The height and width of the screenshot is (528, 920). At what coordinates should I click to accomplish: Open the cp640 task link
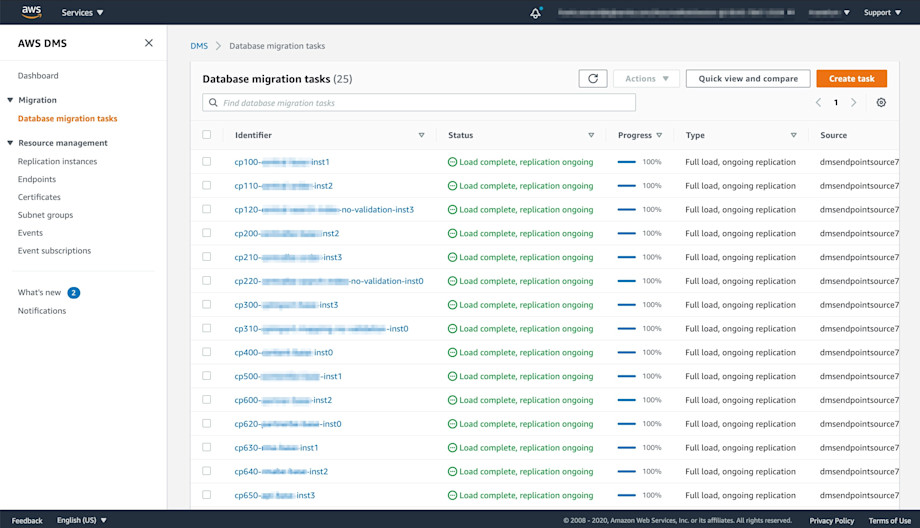click(281, 472)
